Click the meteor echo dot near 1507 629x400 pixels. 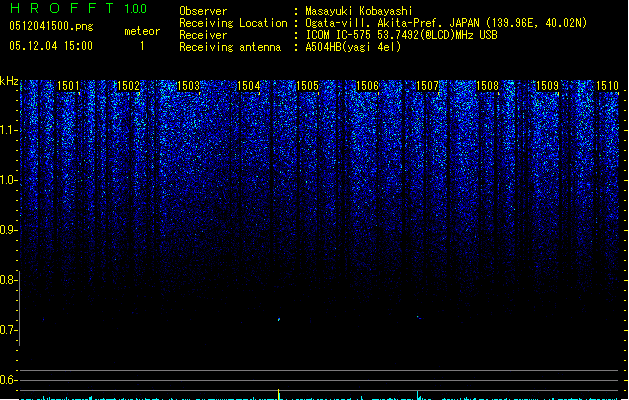418,317
